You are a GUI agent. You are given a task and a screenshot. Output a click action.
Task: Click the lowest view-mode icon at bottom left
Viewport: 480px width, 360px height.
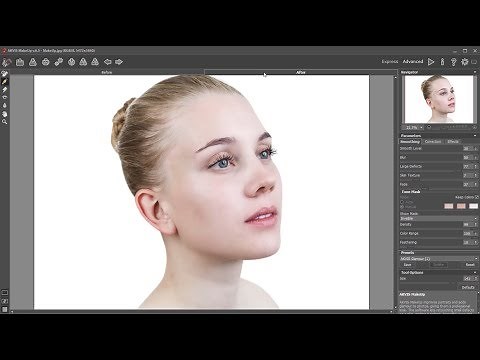(5, 309)
